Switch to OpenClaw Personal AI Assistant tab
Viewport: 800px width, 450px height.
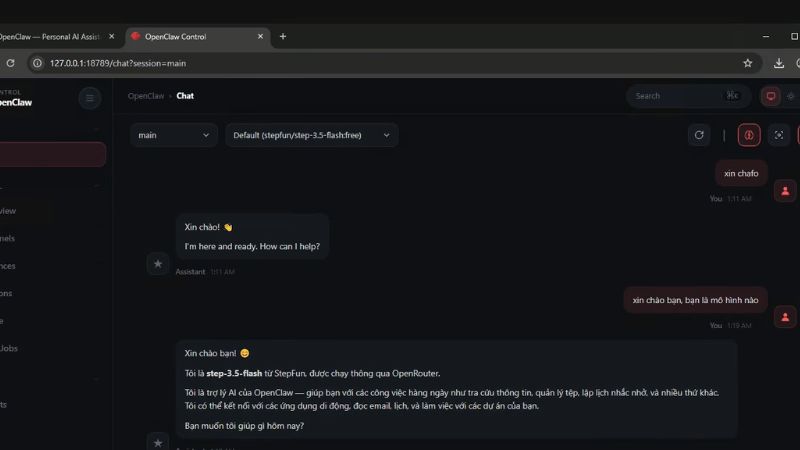point(50,37)
